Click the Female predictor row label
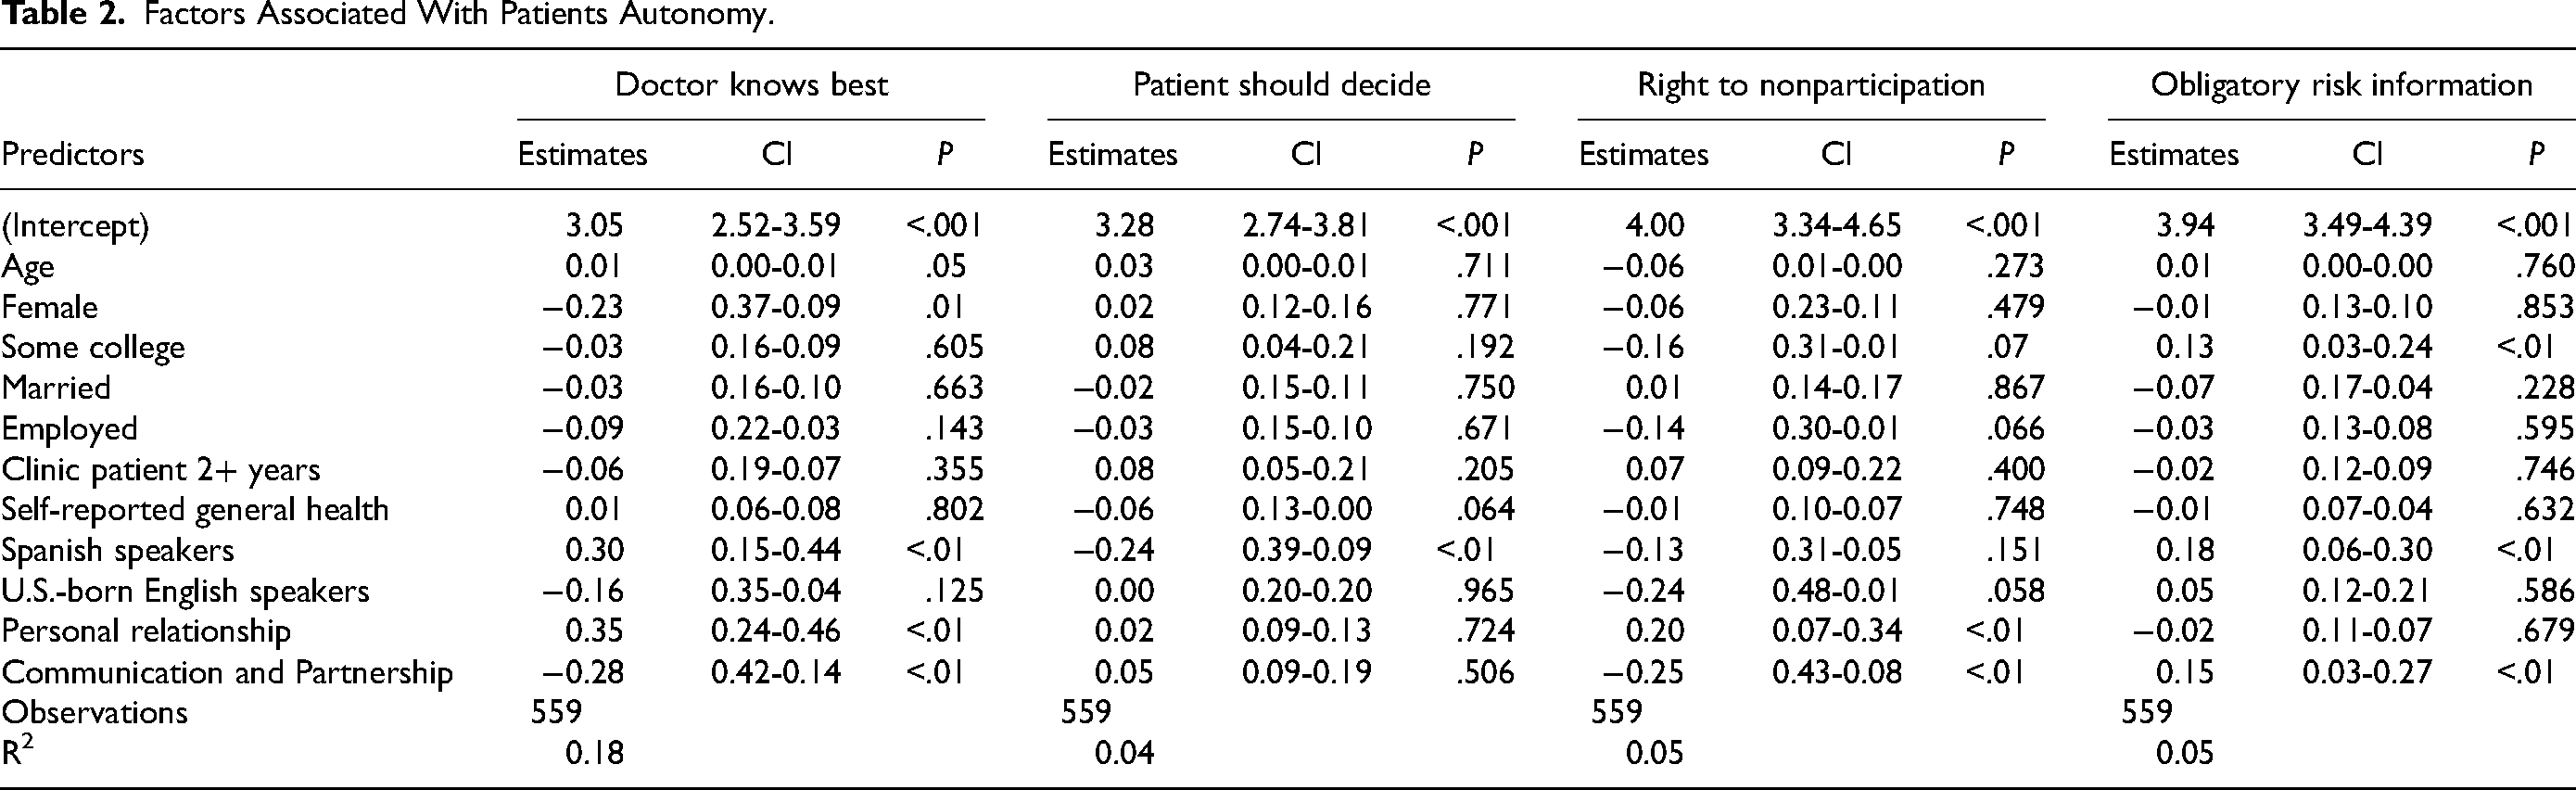The image size is (2576, 790). tap(50, 306)
